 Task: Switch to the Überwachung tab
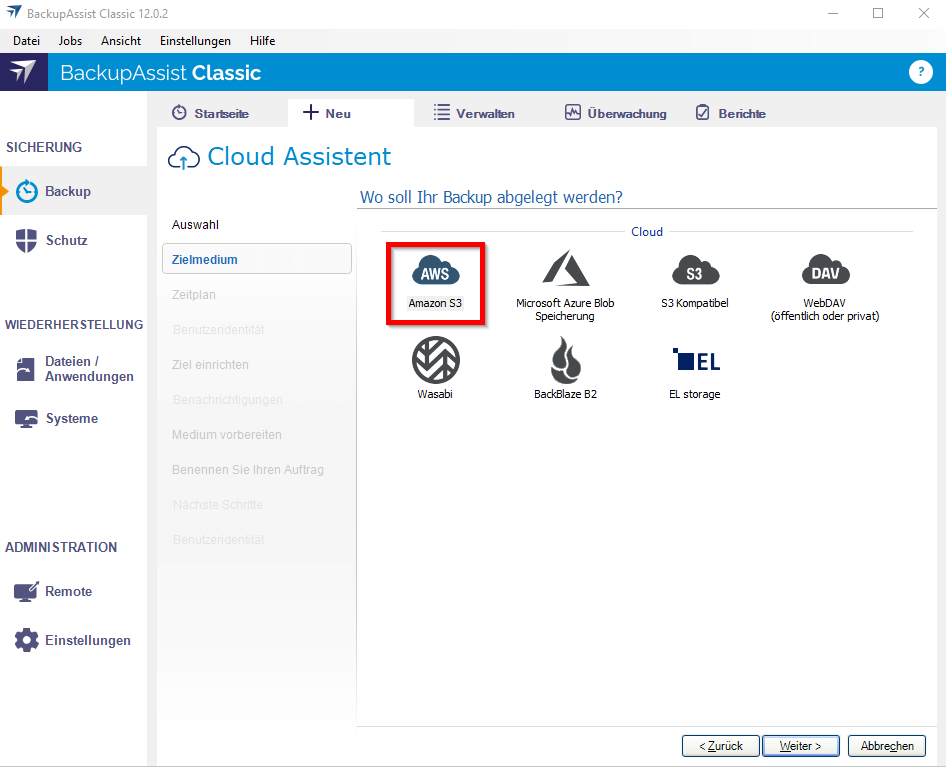pyautogui.click(x=615, y=113)
